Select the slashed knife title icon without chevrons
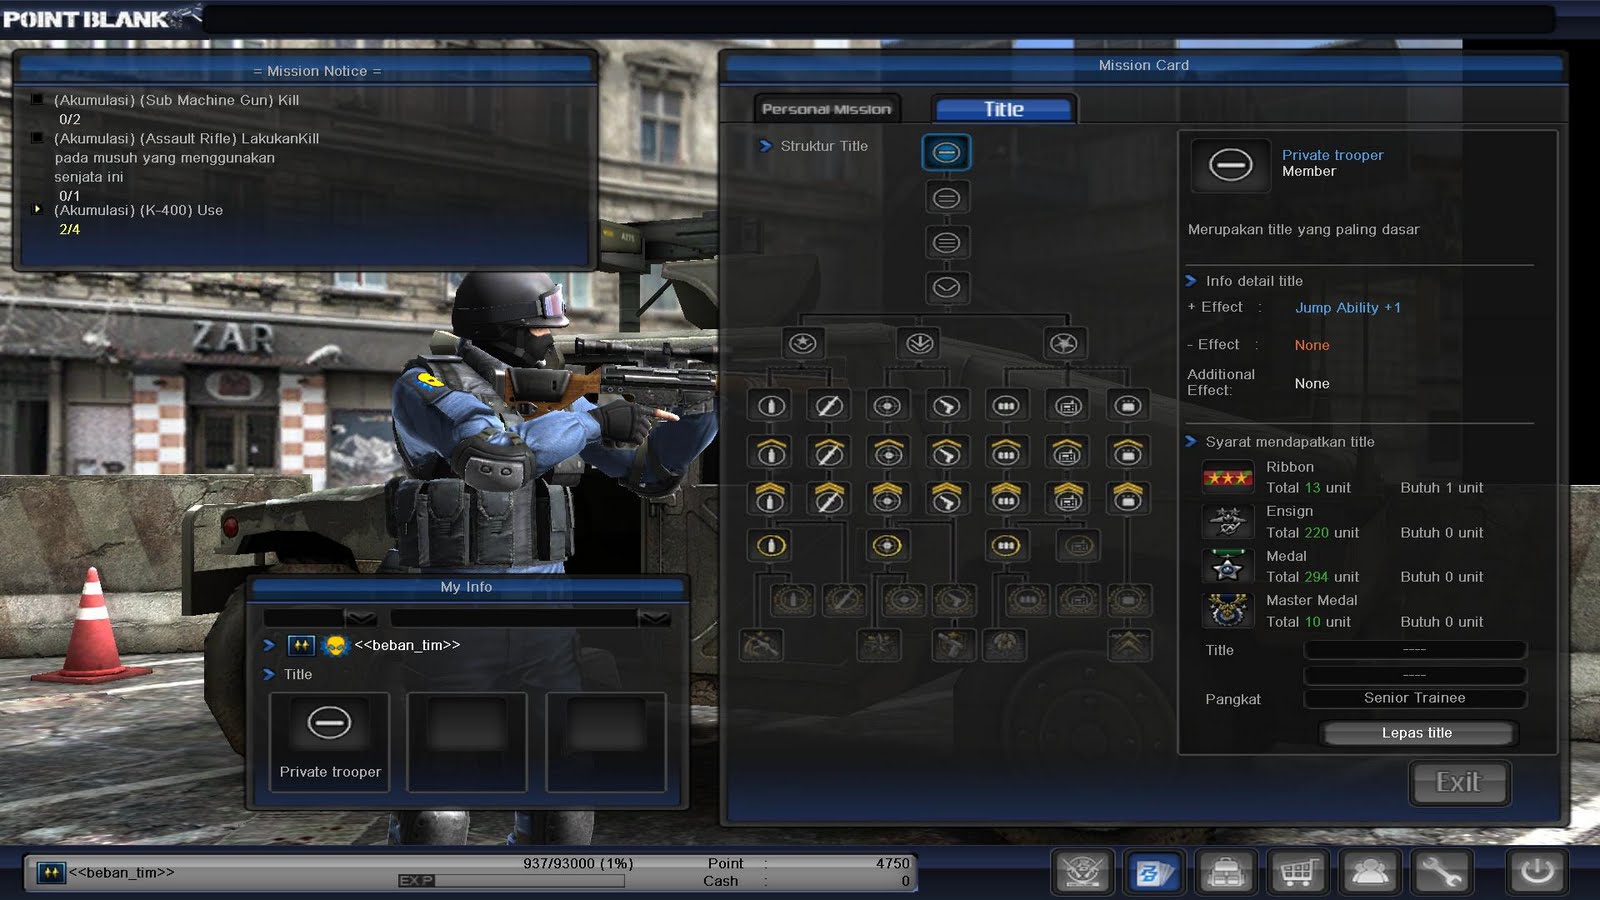This screenshot has width=1600, height=900. click(x=829, y=406)
